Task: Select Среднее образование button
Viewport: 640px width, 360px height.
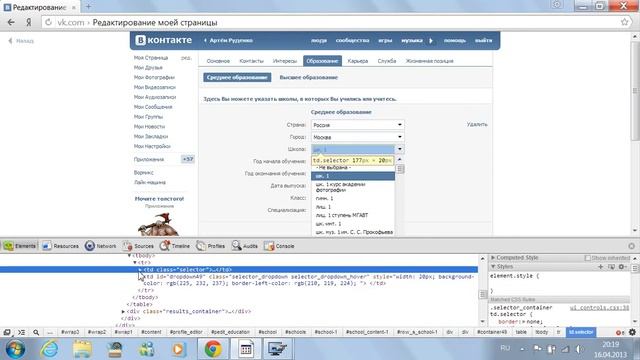Action: (x=237, y=78)
